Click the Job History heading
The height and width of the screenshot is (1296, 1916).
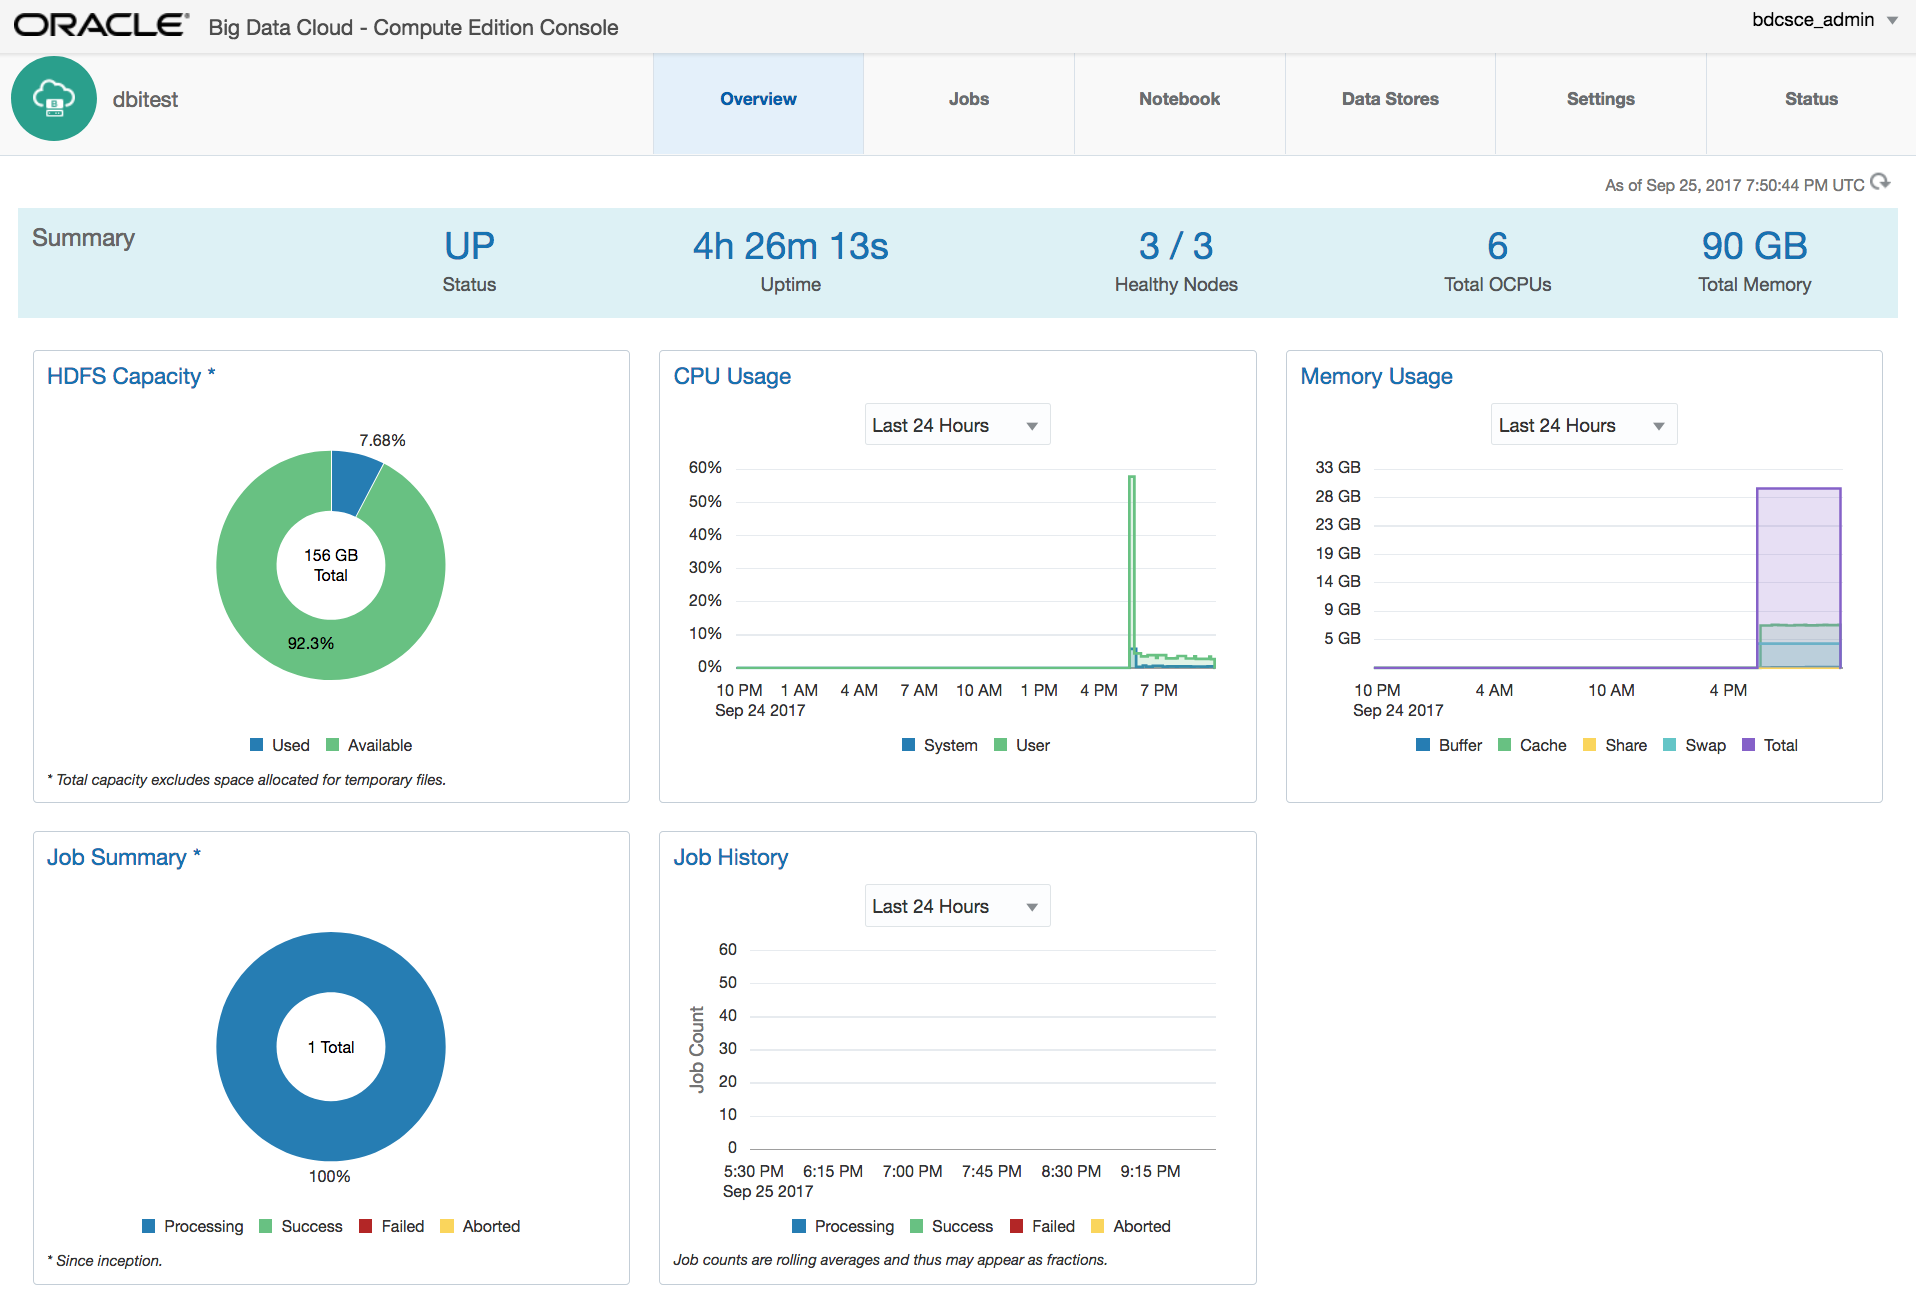[x=730, y=857]
